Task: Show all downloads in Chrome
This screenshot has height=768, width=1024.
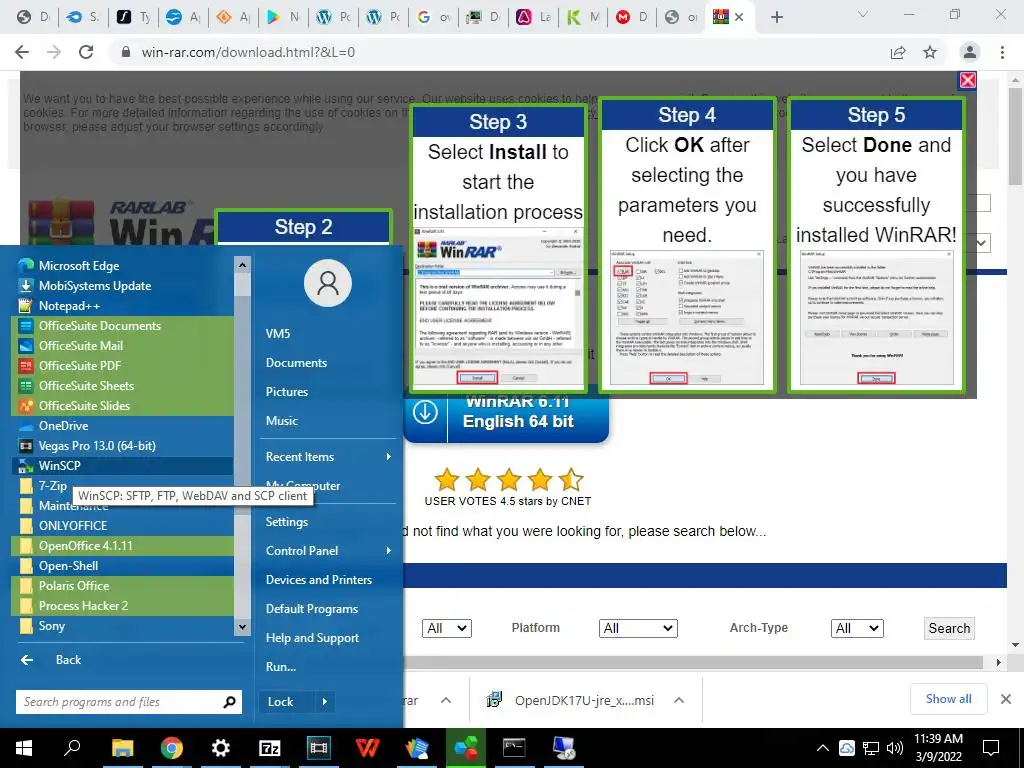Action: (948, 699)
